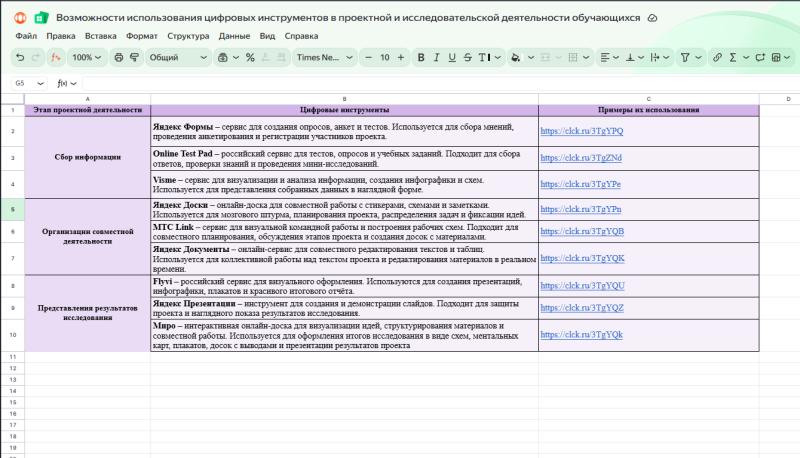The width and height of the screenshot is (800, 458).
Task: Apply cell fill color bucket
Action: coord(516,58)
